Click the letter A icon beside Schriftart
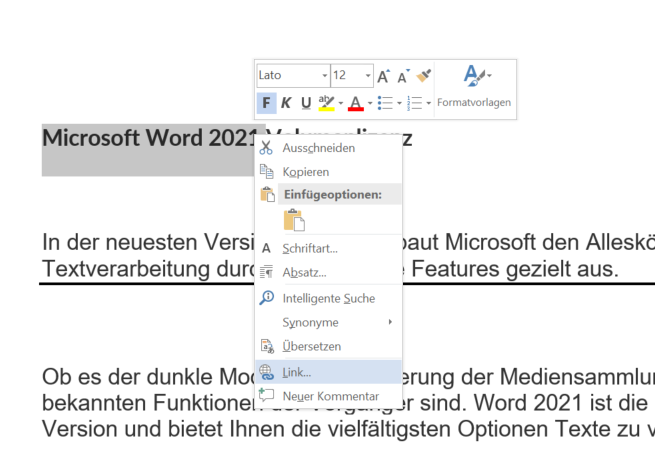655x454 pixels. [x=266, y=249]
